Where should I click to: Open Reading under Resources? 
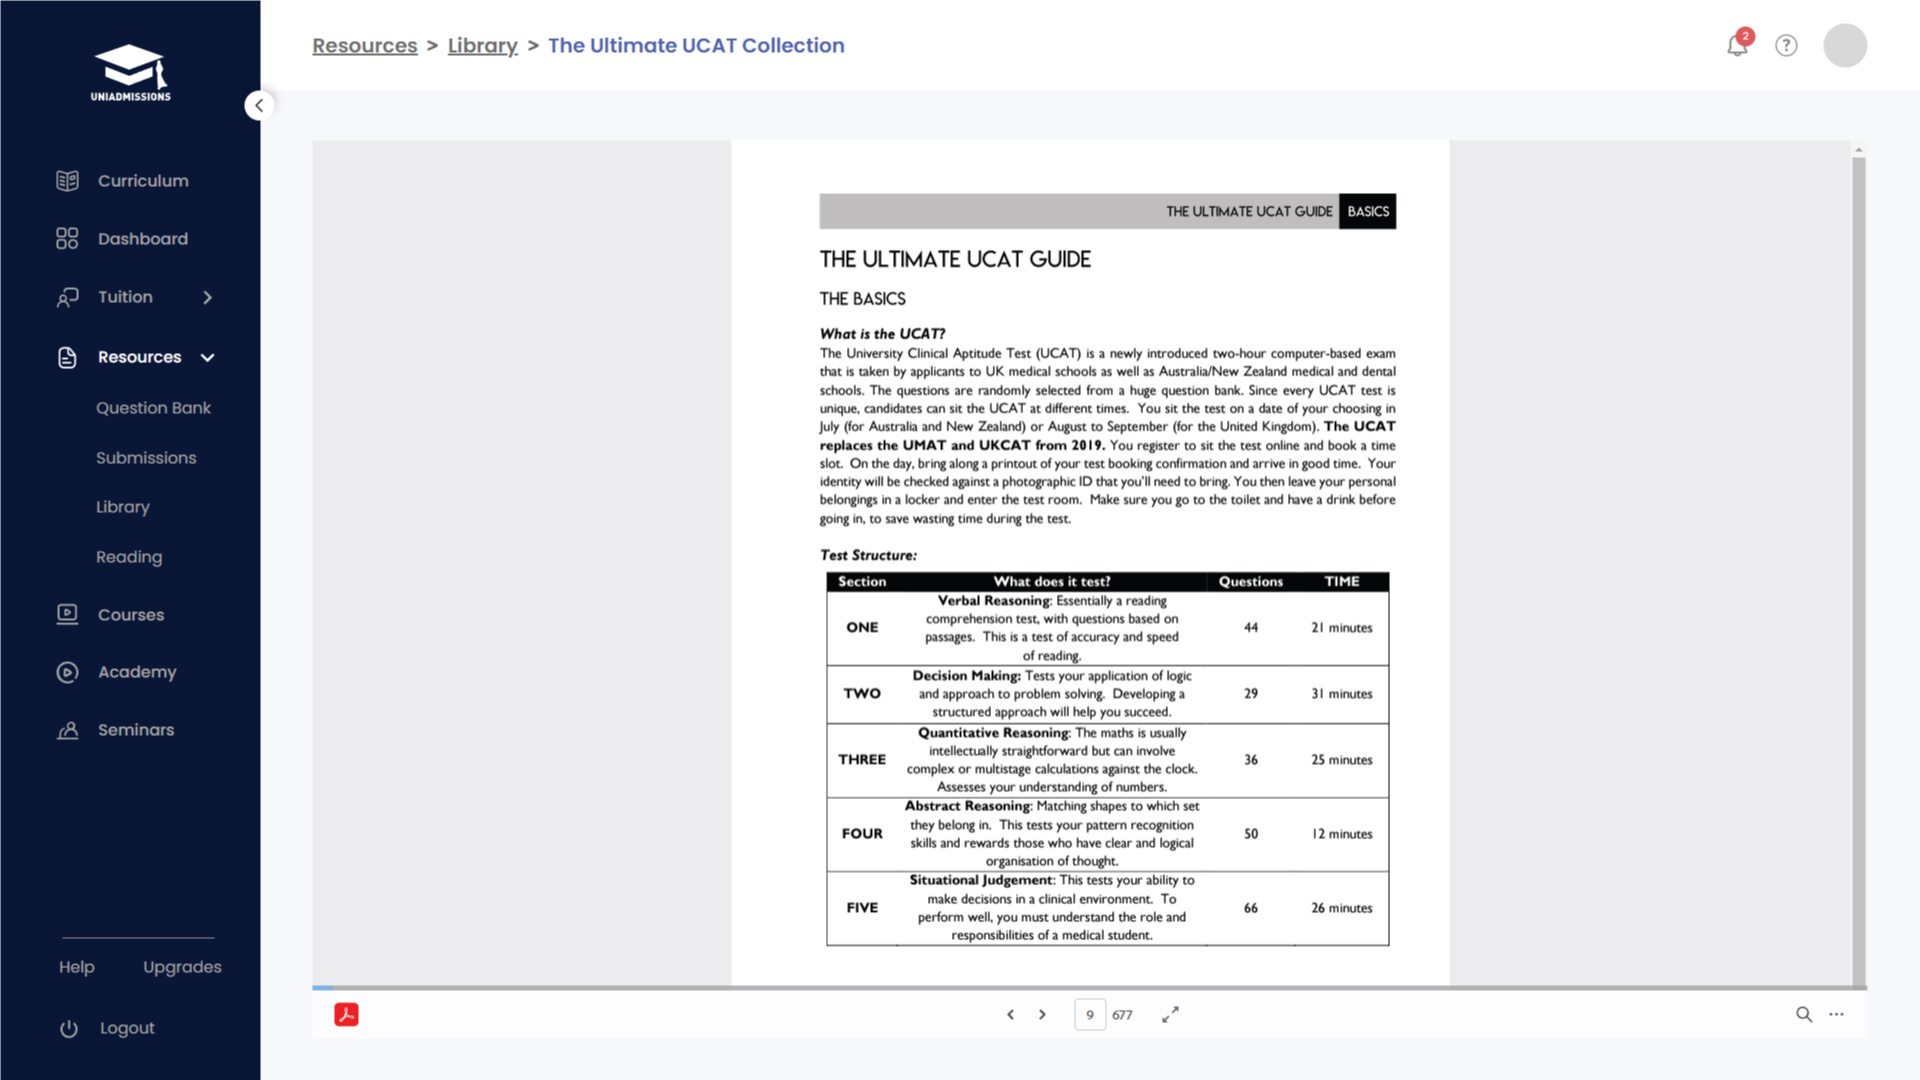click(129, 557)
